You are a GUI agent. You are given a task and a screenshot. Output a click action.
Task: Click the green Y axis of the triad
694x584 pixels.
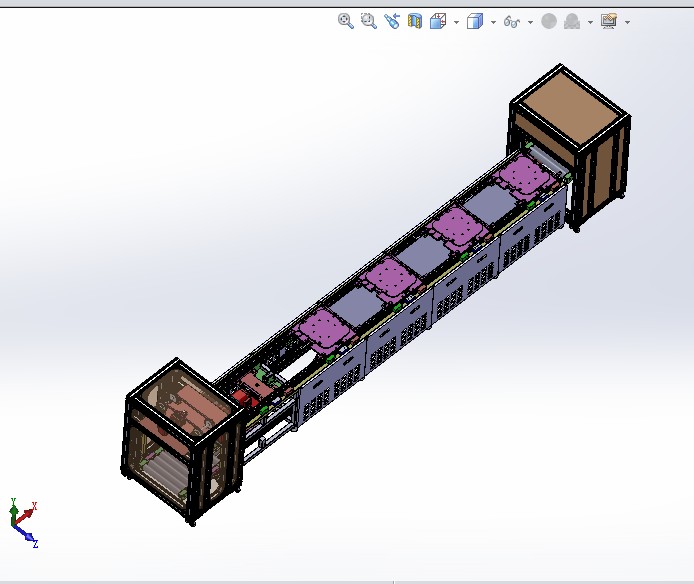(x=14, y=511)
